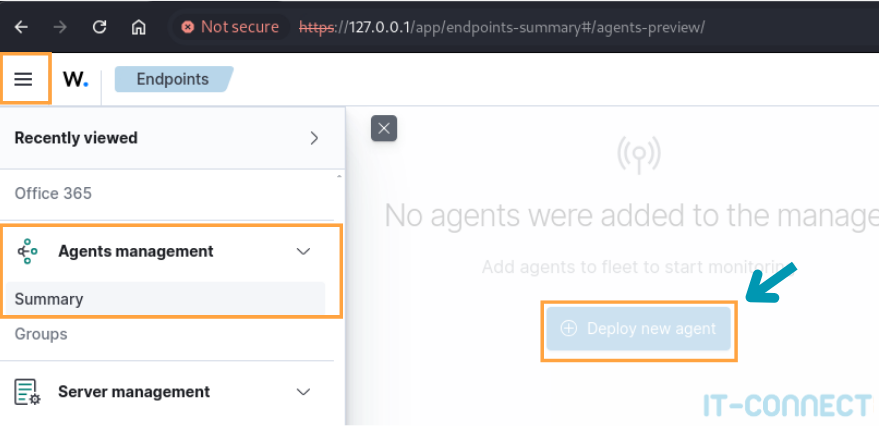Click the Endpoints breadcrumb

pyautogui.click(x=173, y=79)
